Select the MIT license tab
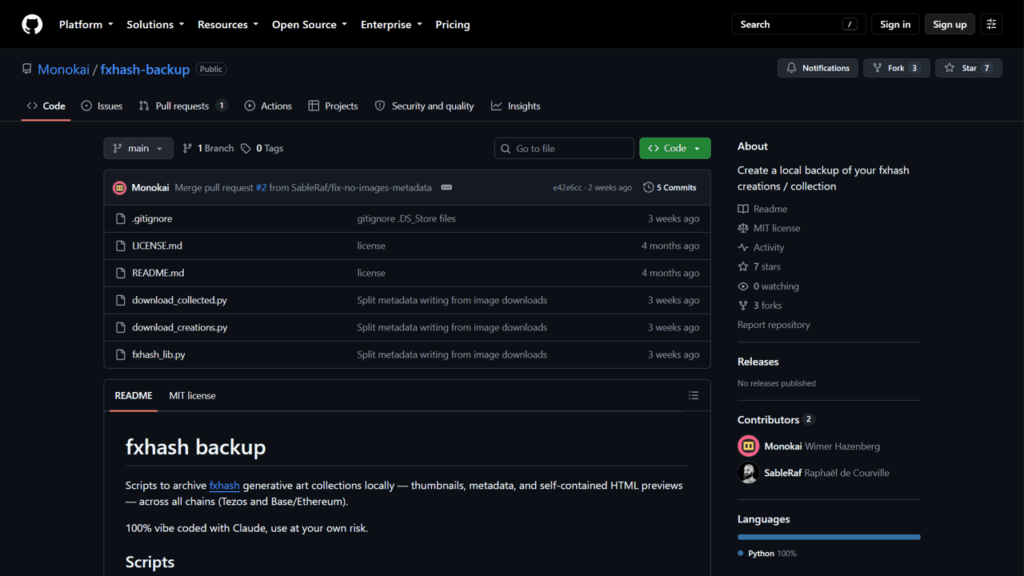The image size is (1024, 576). (x=192, y=396)
